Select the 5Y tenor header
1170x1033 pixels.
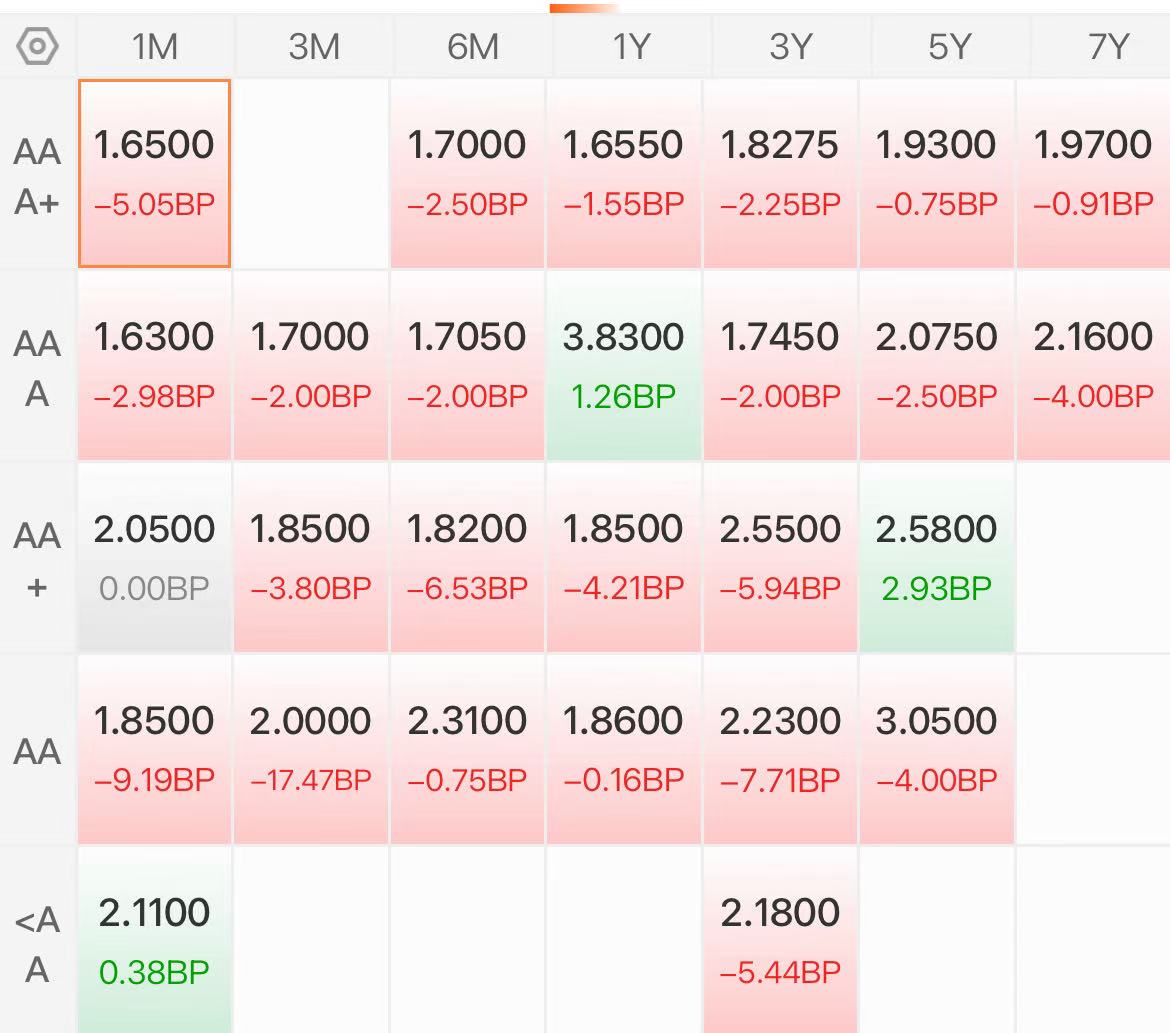[949, 46]
